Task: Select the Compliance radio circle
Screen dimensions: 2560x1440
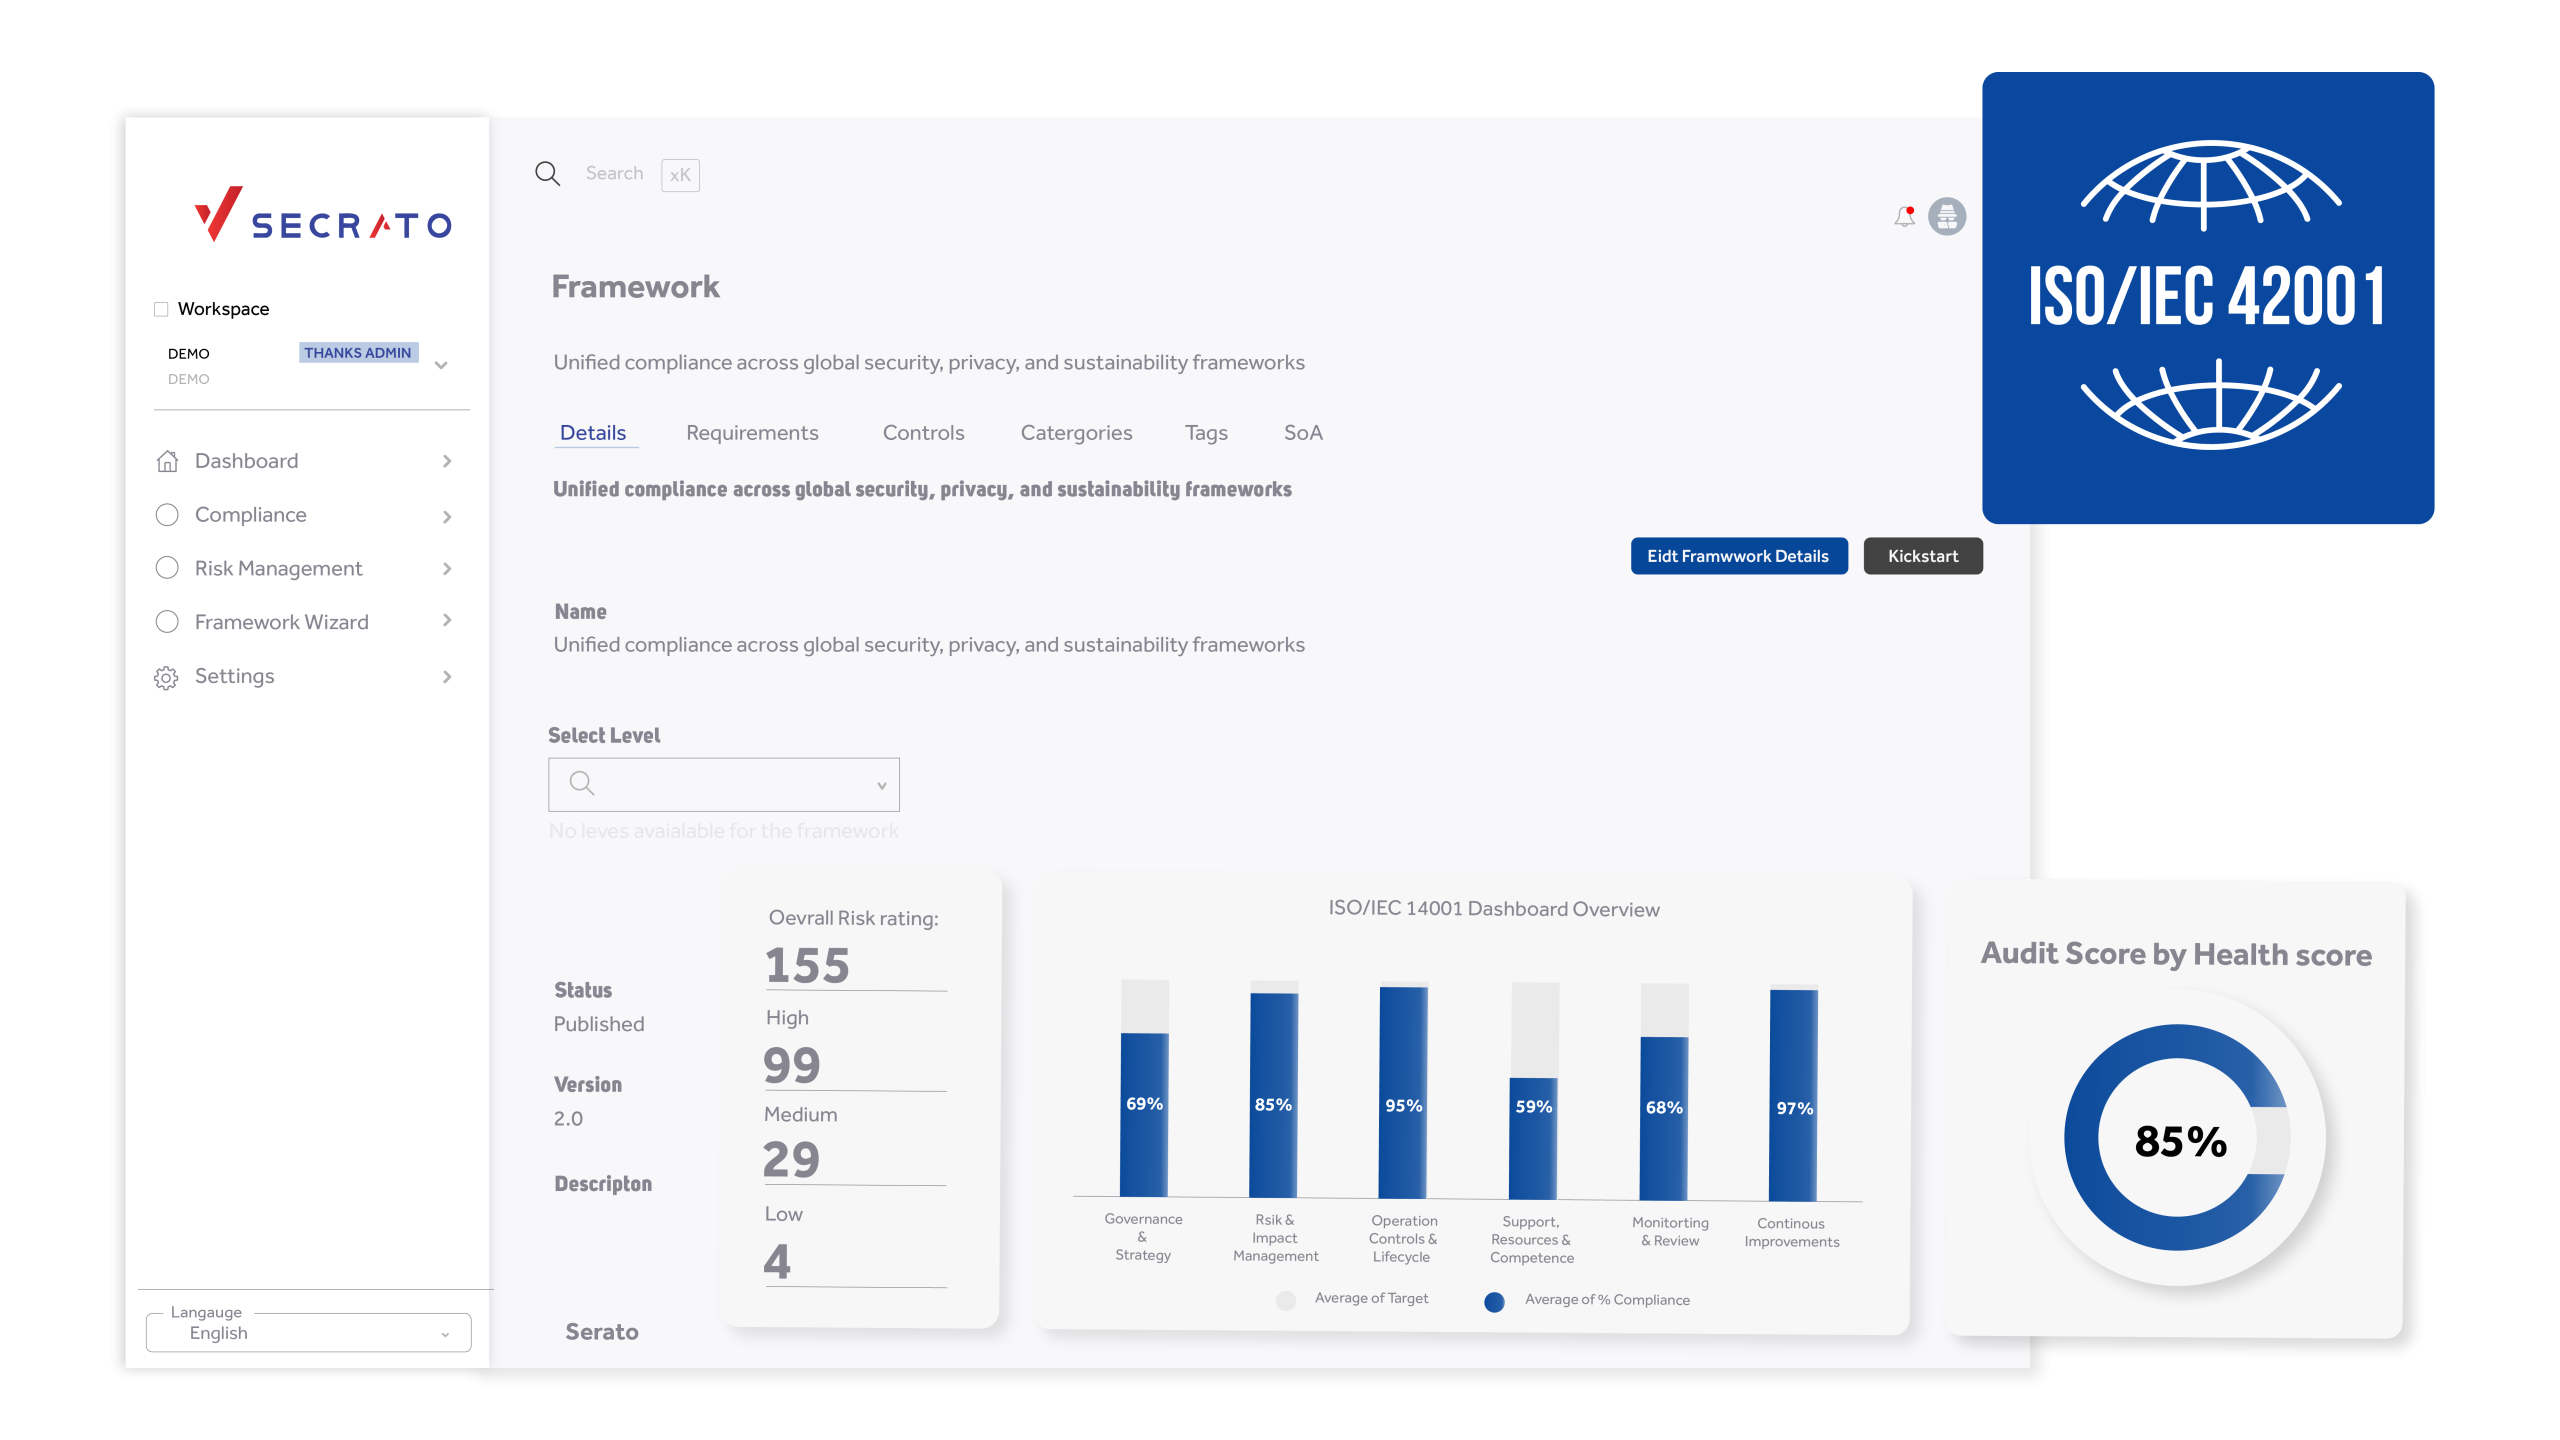Action: (x=167, y=515)
